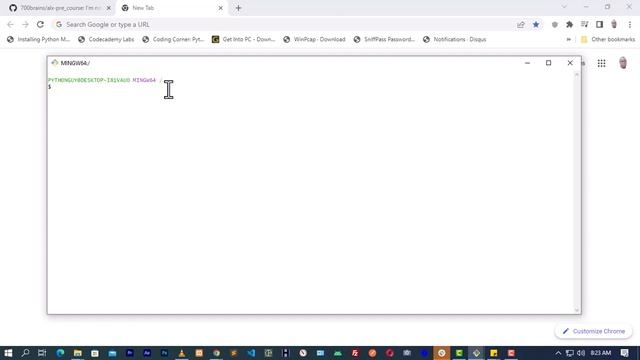Open the Google account avatar on page
The image size is (640, 360).
(623, 63)
